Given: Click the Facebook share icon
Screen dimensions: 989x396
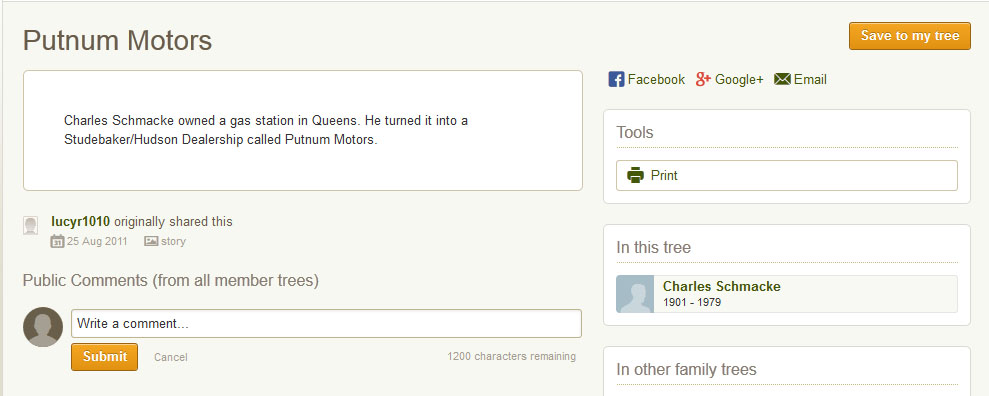Looking at the screenshot, I should click(x=616, y=79).
